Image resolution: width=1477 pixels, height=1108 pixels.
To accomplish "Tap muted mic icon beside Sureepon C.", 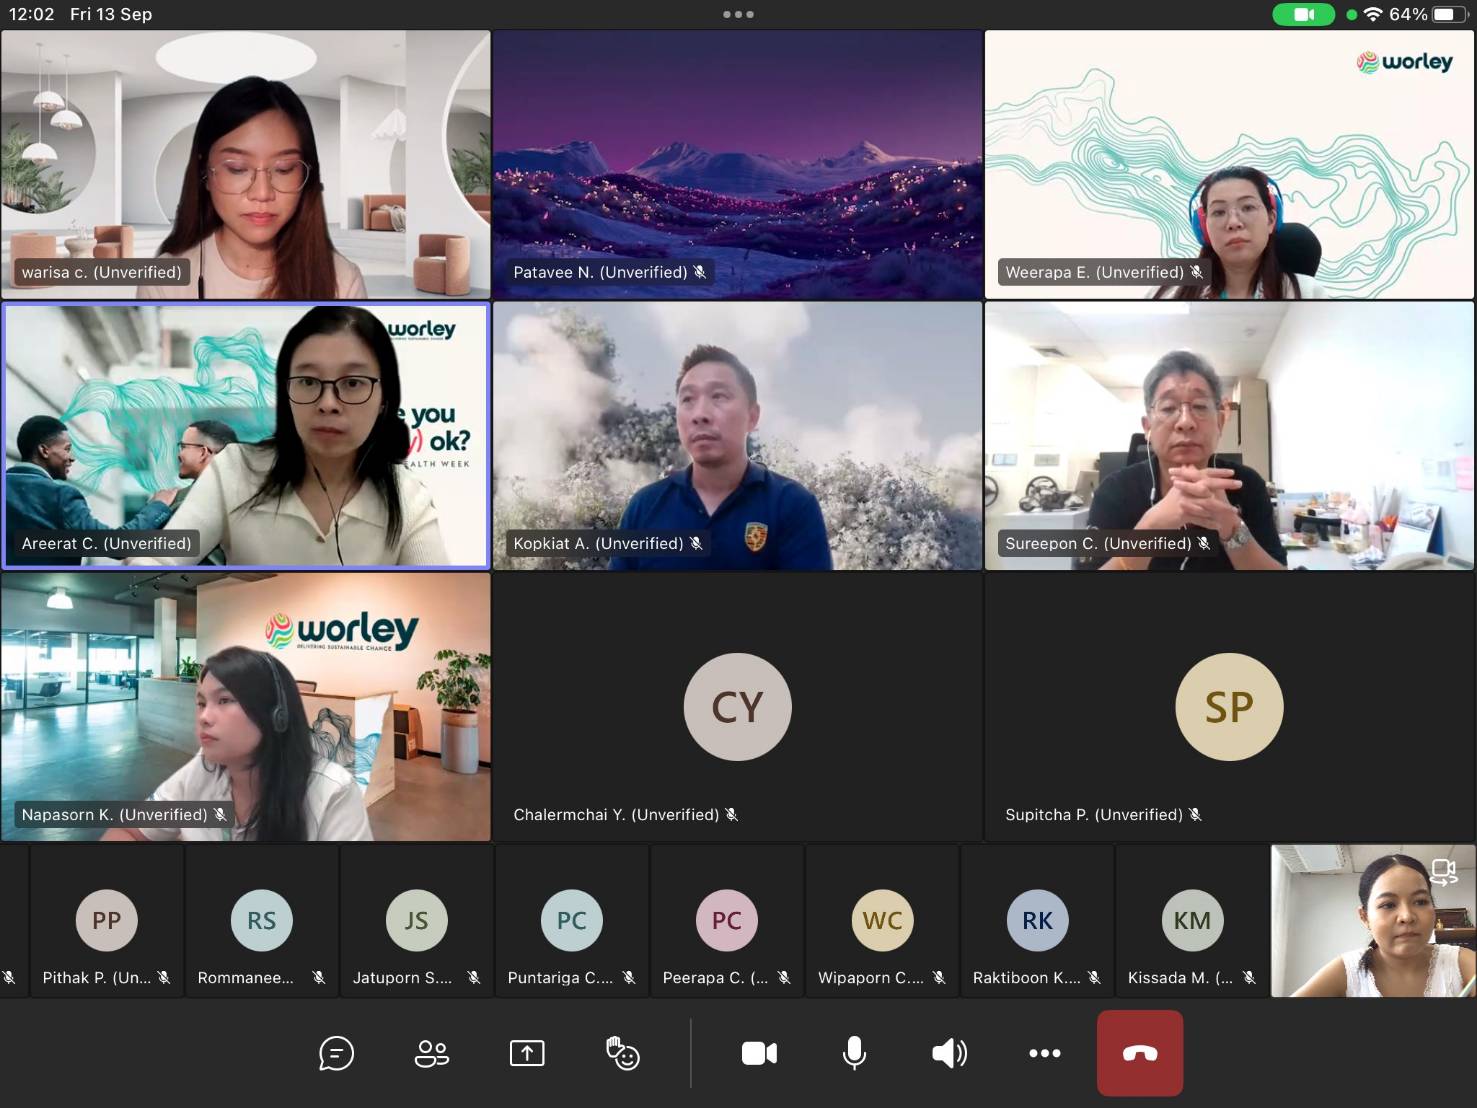I will point(1204,543).
